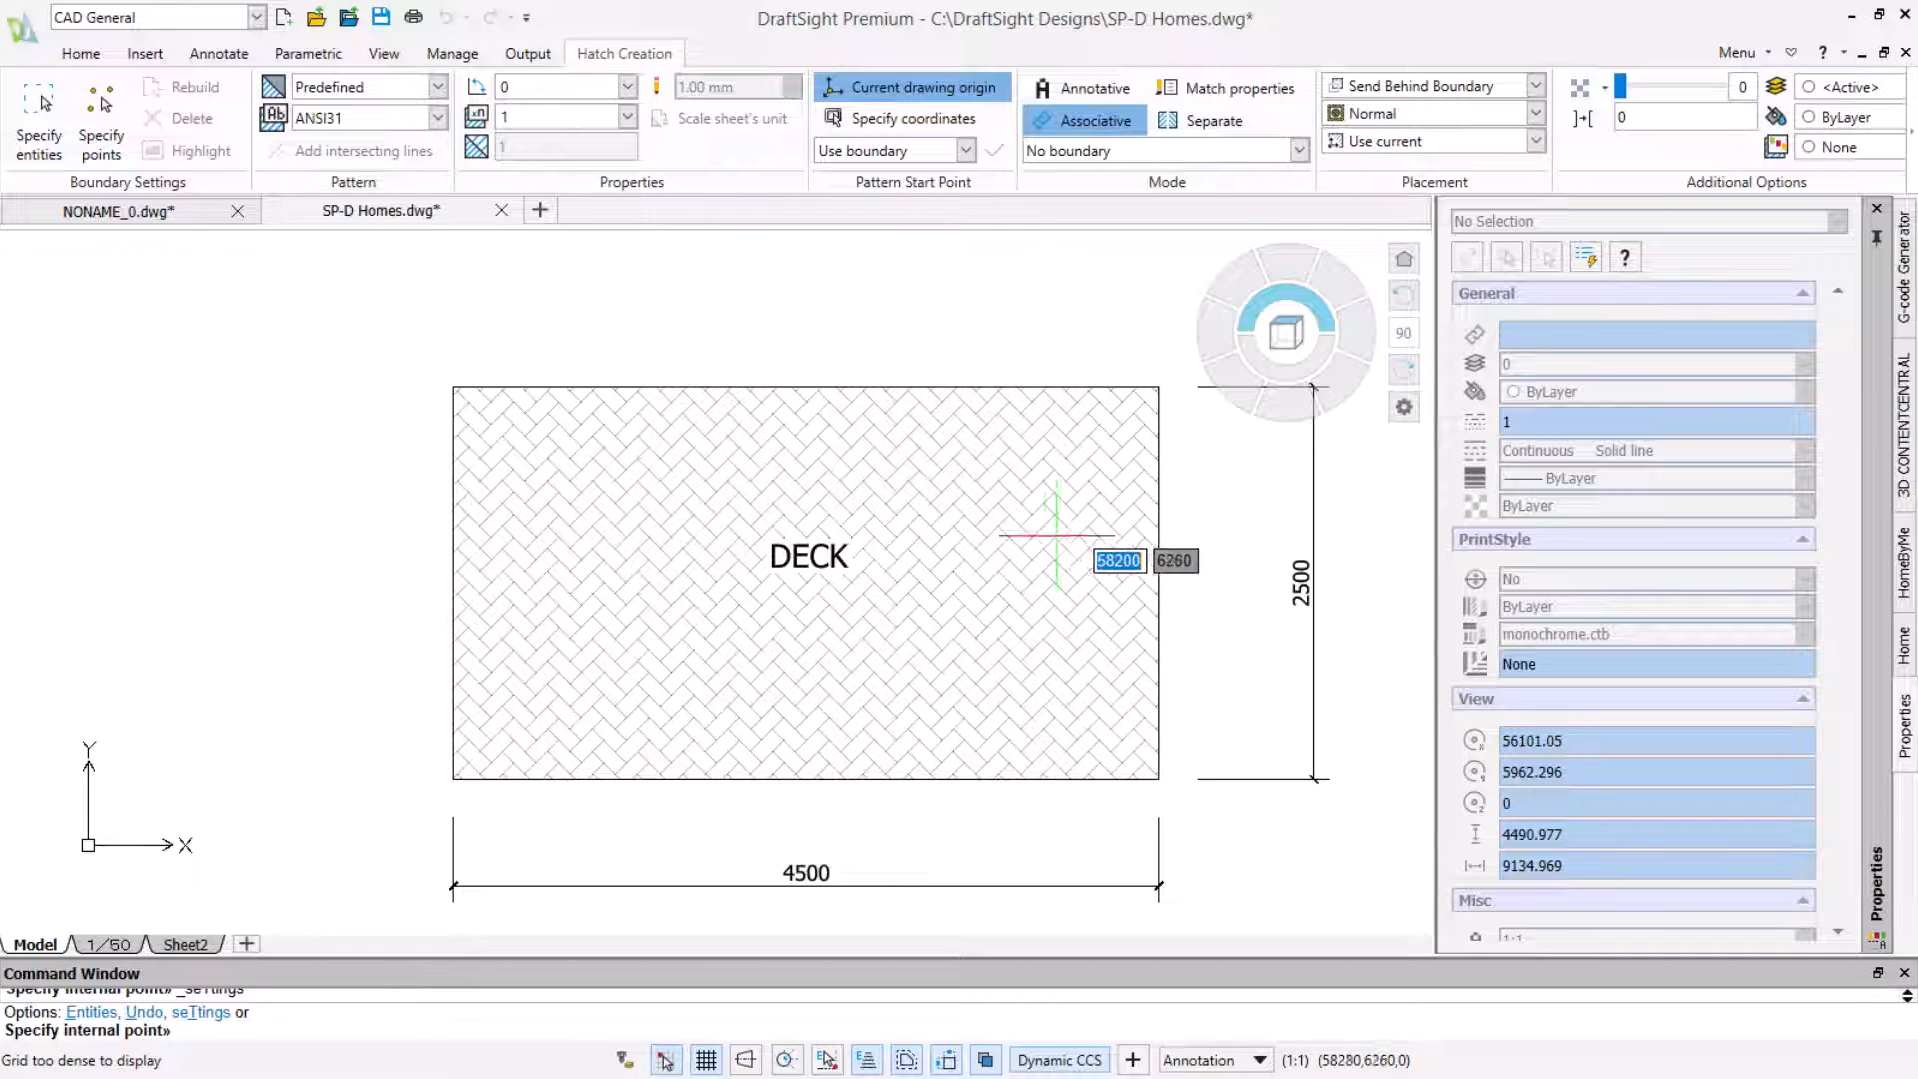The height and width of the screenshot is (1079, 1918).
Task: Click the Specify points tool
Action: pyautogui.click(x=101, y=120)
